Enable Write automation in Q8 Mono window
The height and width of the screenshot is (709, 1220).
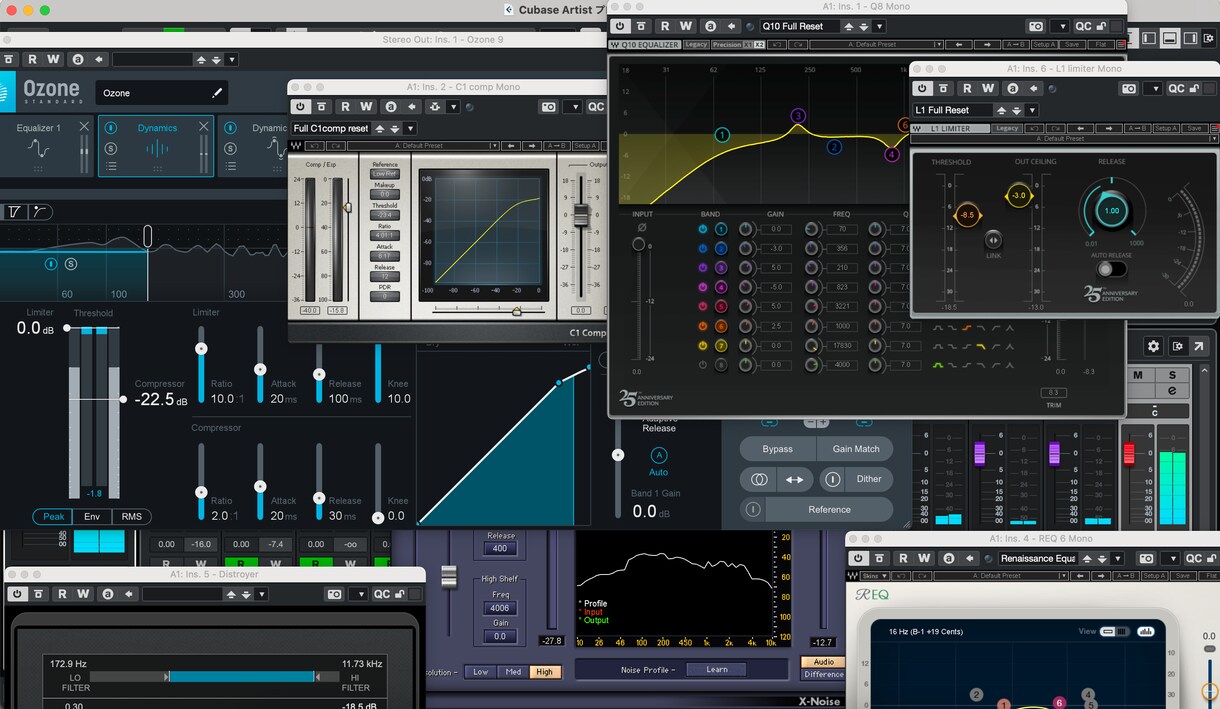pyautogui.click(x=686, y=26)
